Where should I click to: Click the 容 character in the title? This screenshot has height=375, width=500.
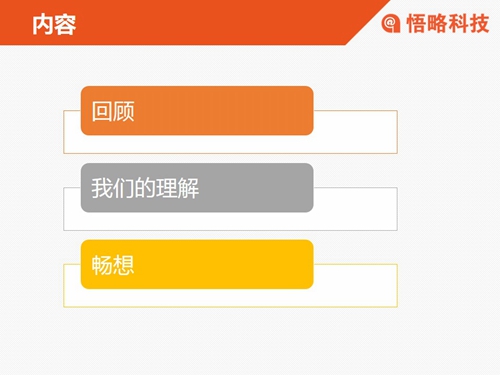(66, 25)
